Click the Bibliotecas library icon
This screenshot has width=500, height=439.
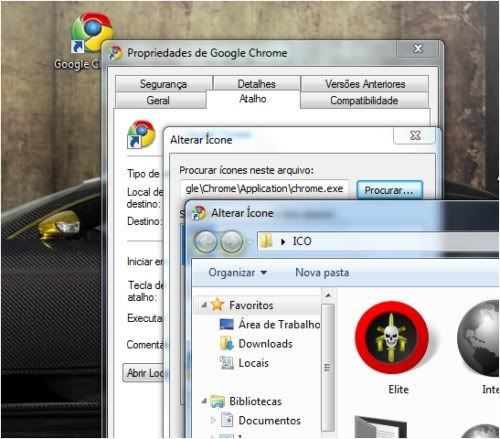pyautogui.click(x=217, y=401)
